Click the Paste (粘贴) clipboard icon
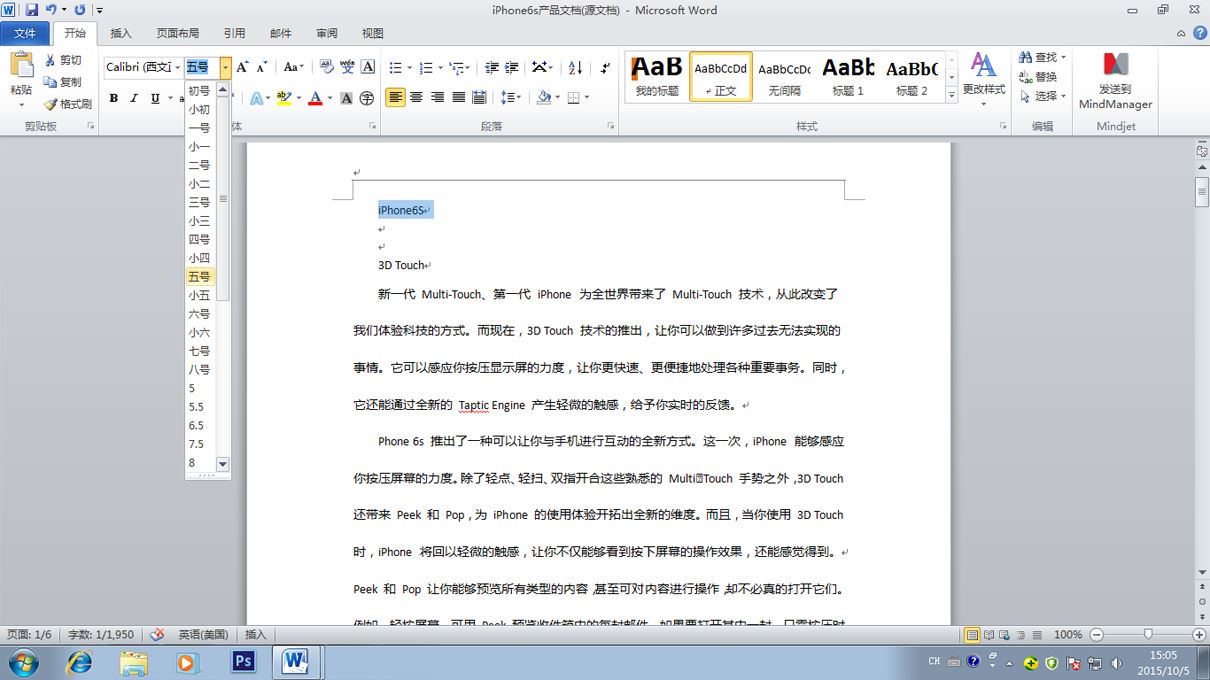Screen dimensions: 1210x680 point(21,66)
